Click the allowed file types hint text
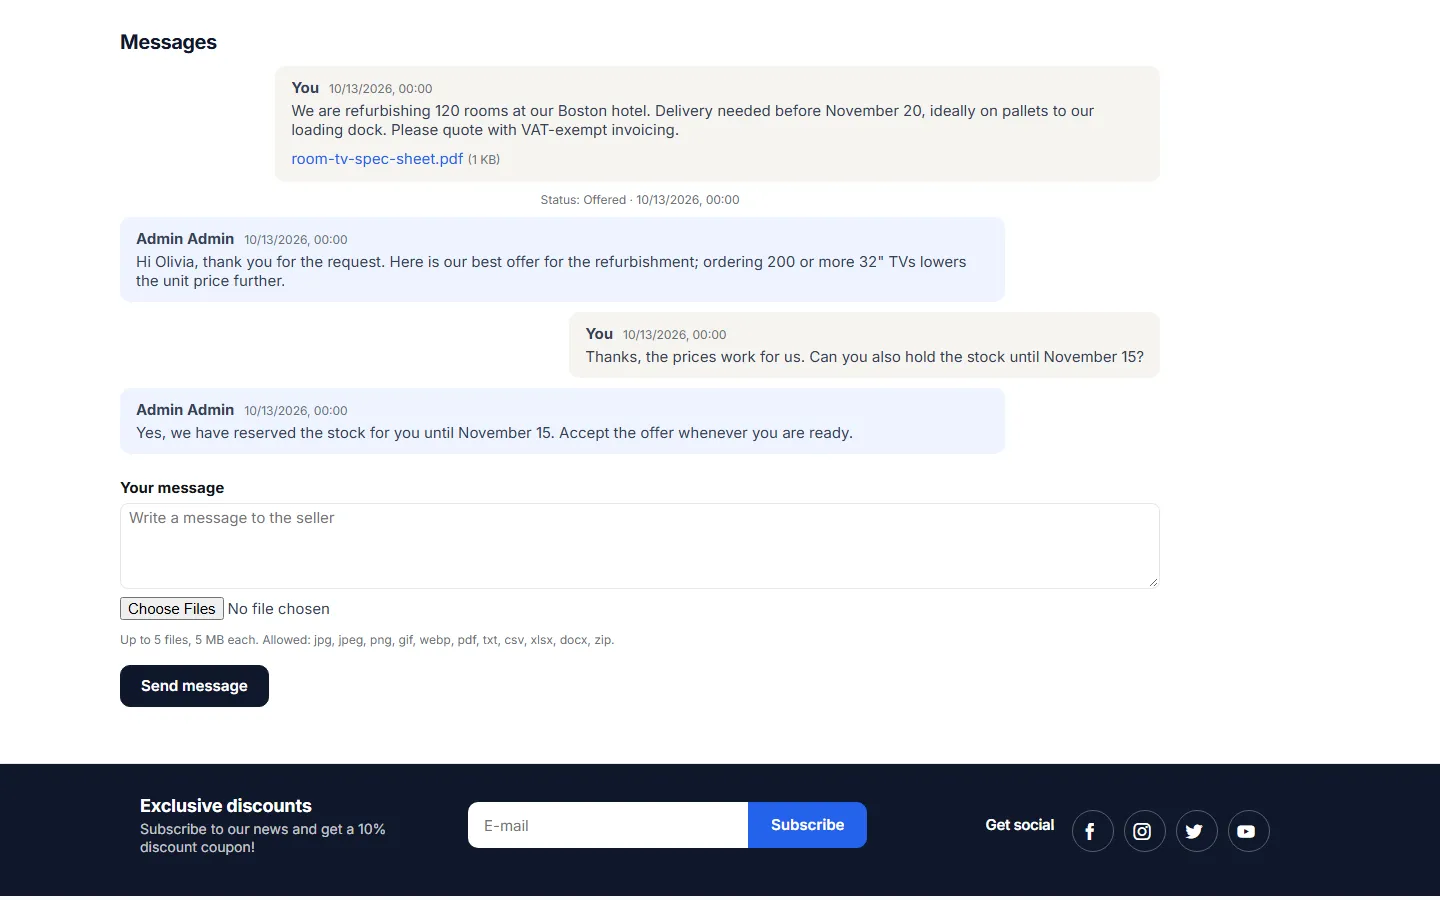The height and width of the screenshot is (900, 1440). click(367, 640)
